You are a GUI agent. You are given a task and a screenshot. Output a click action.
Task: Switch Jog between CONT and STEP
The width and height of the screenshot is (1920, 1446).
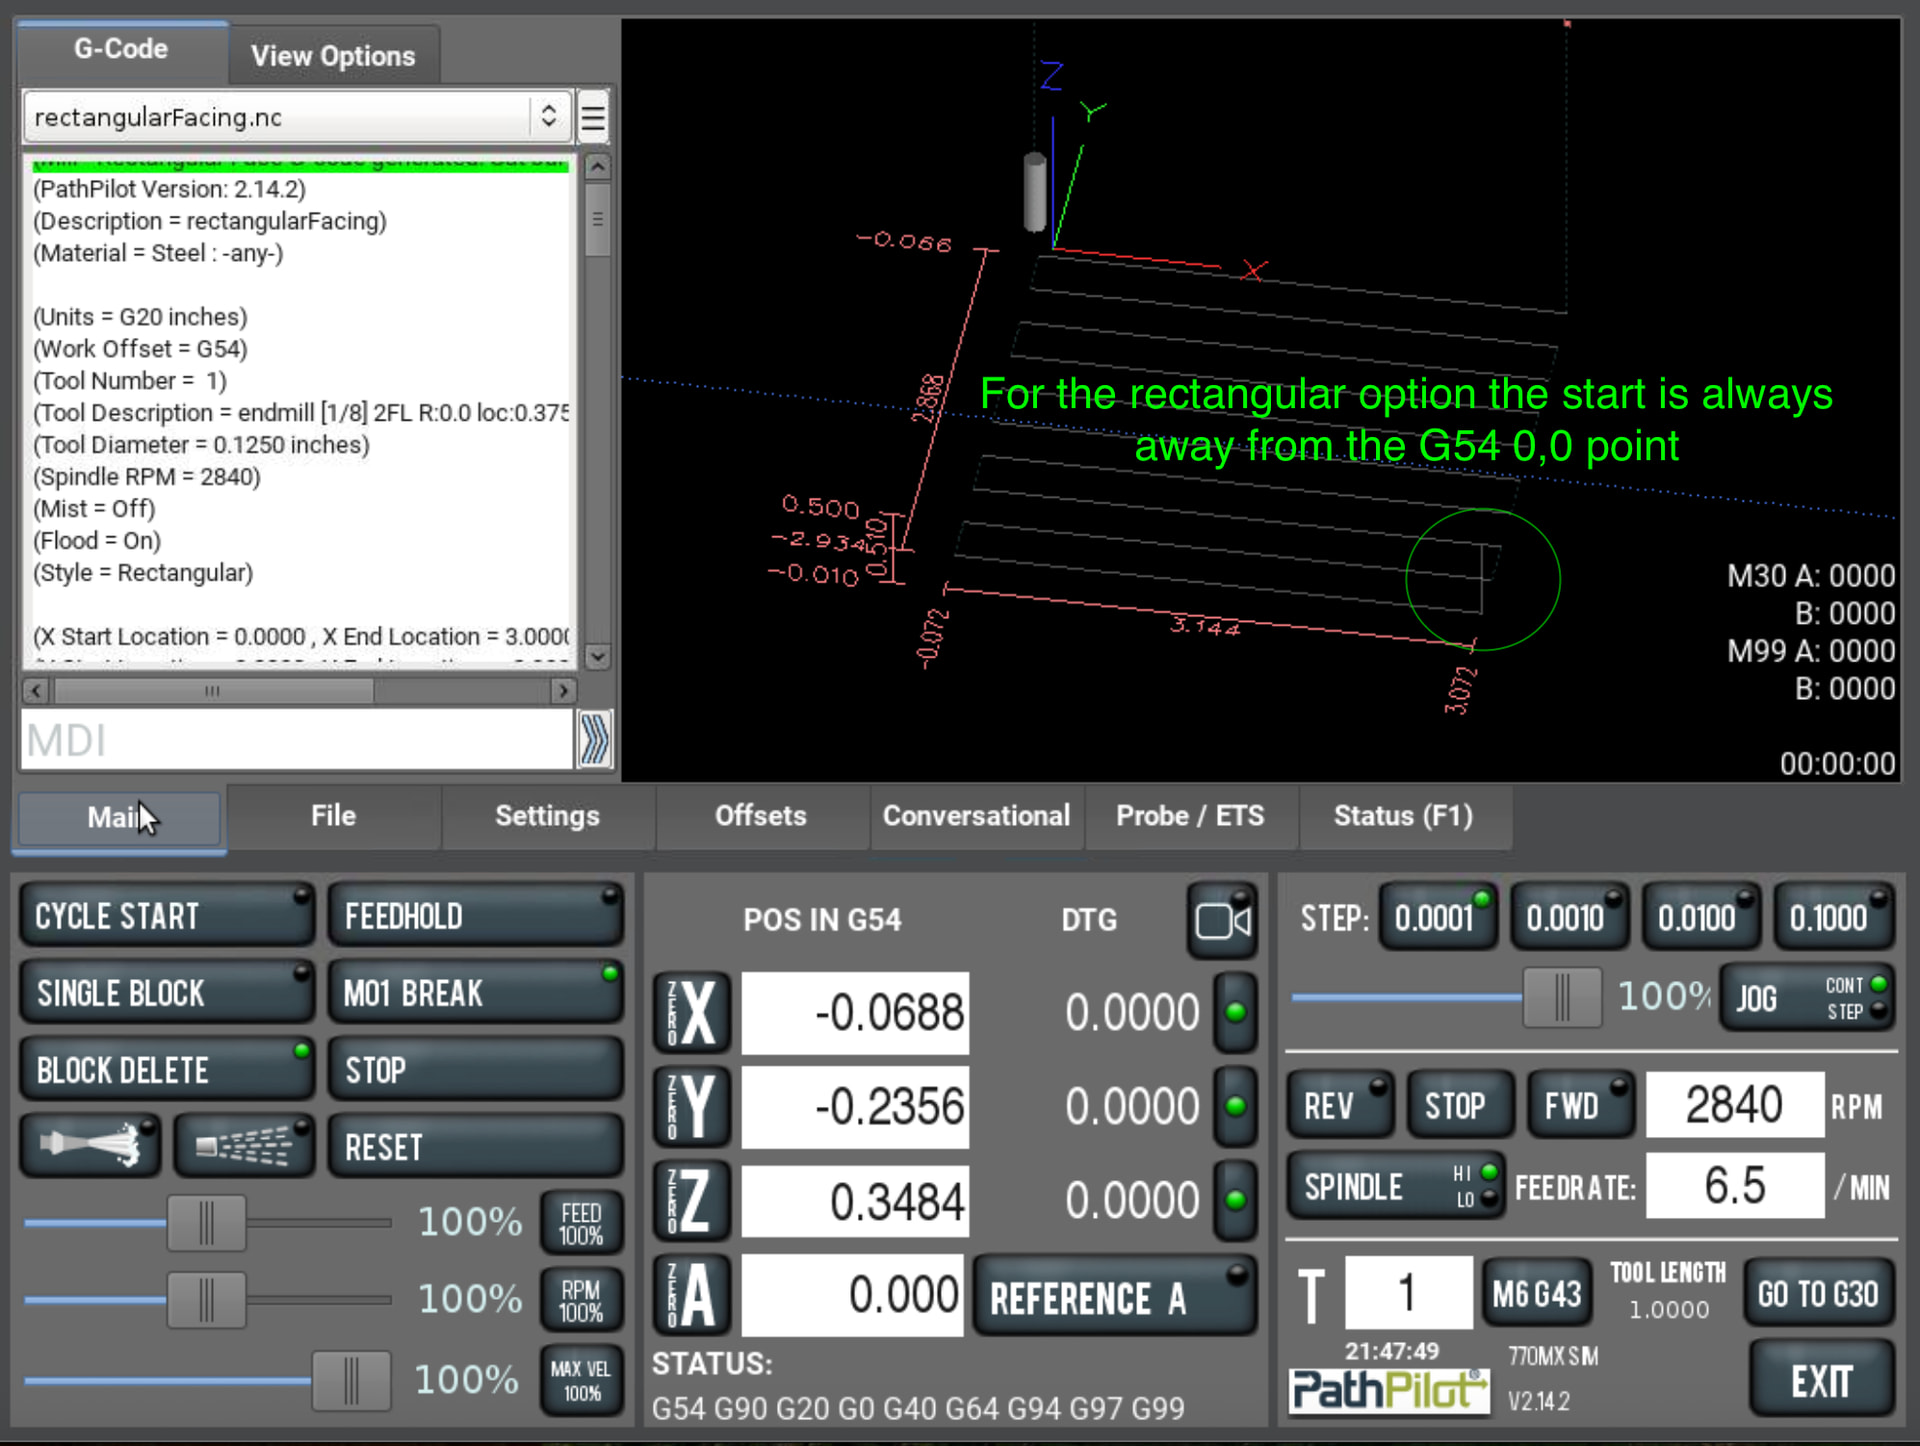(x=1807, y=997)
